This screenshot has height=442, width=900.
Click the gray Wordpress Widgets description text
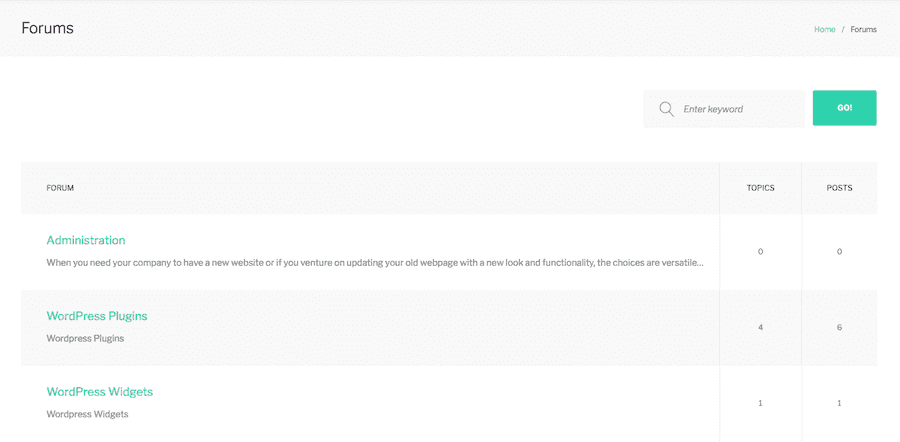coord(87,414)
